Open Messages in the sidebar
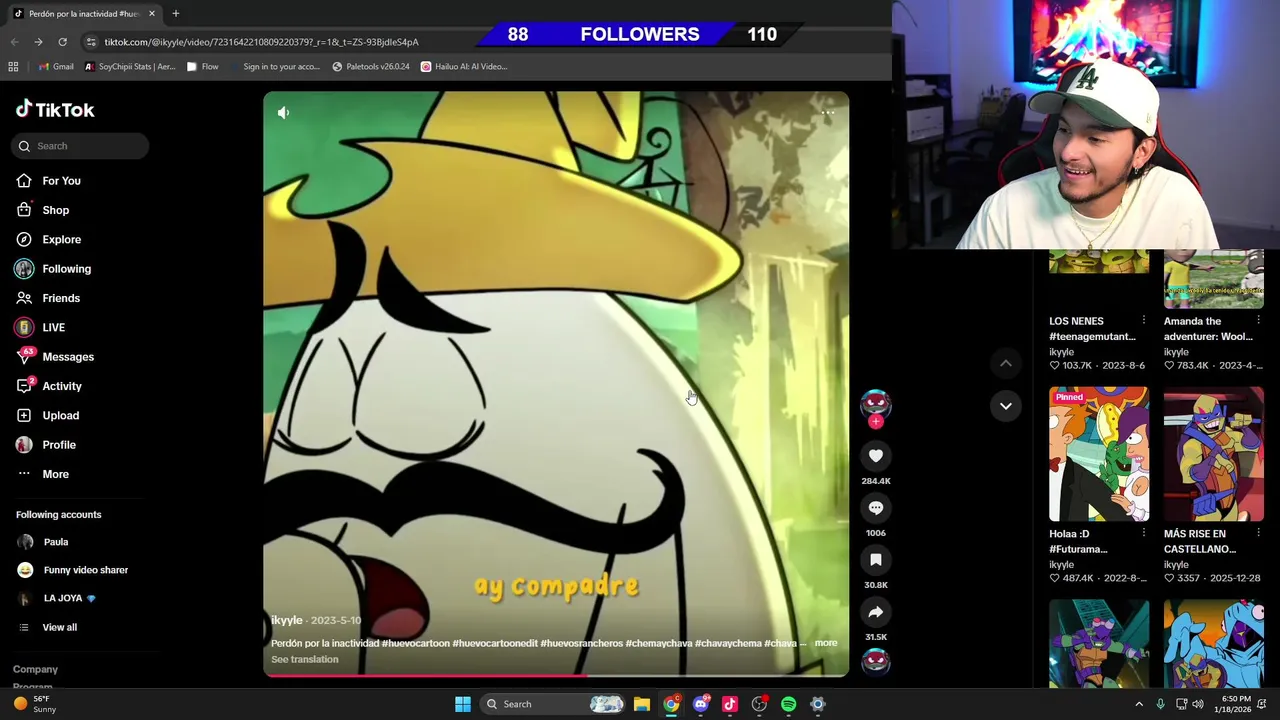Screen dimensions: 1280x720 click(68, 357)
